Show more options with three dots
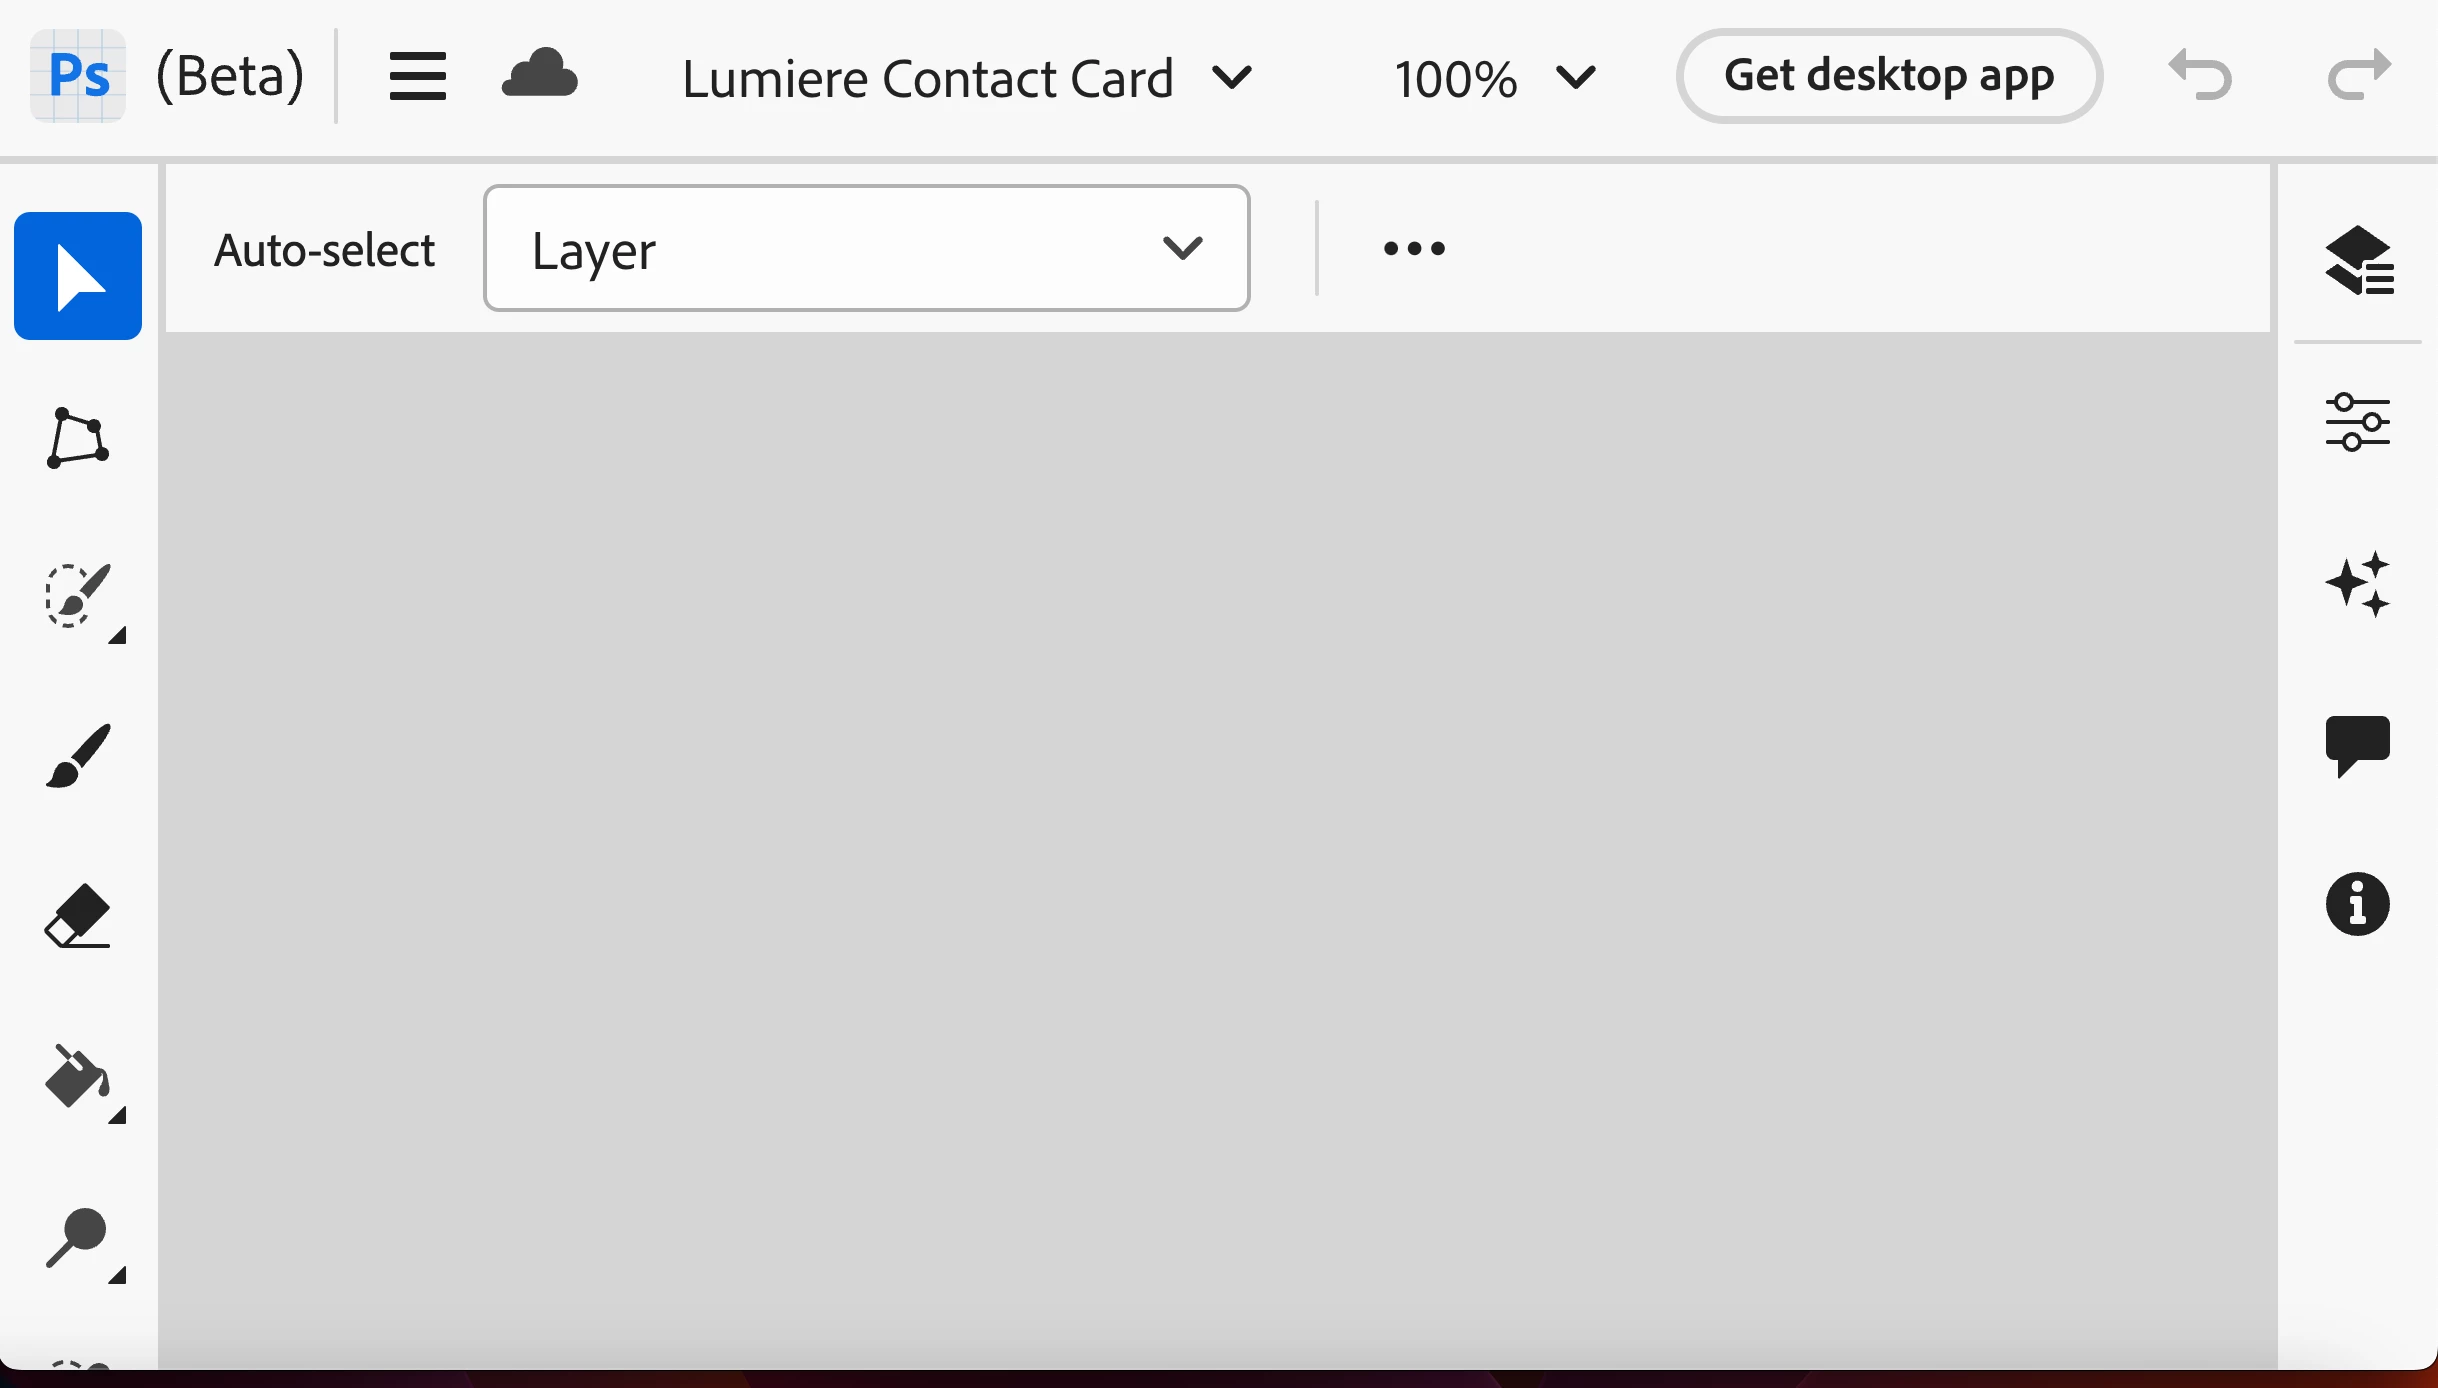2438x1388 pixels. (1414, 248)
